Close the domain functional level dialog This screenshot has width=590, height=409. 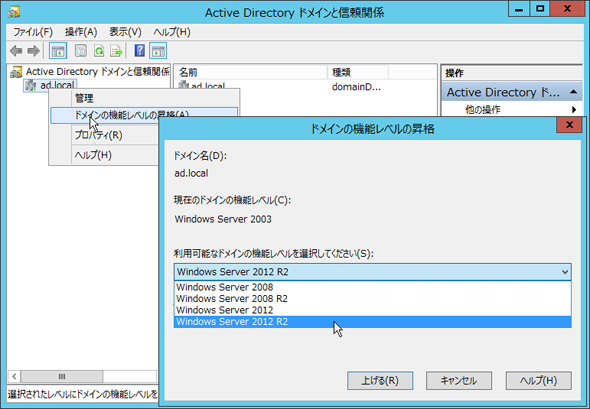coord(569,125)
